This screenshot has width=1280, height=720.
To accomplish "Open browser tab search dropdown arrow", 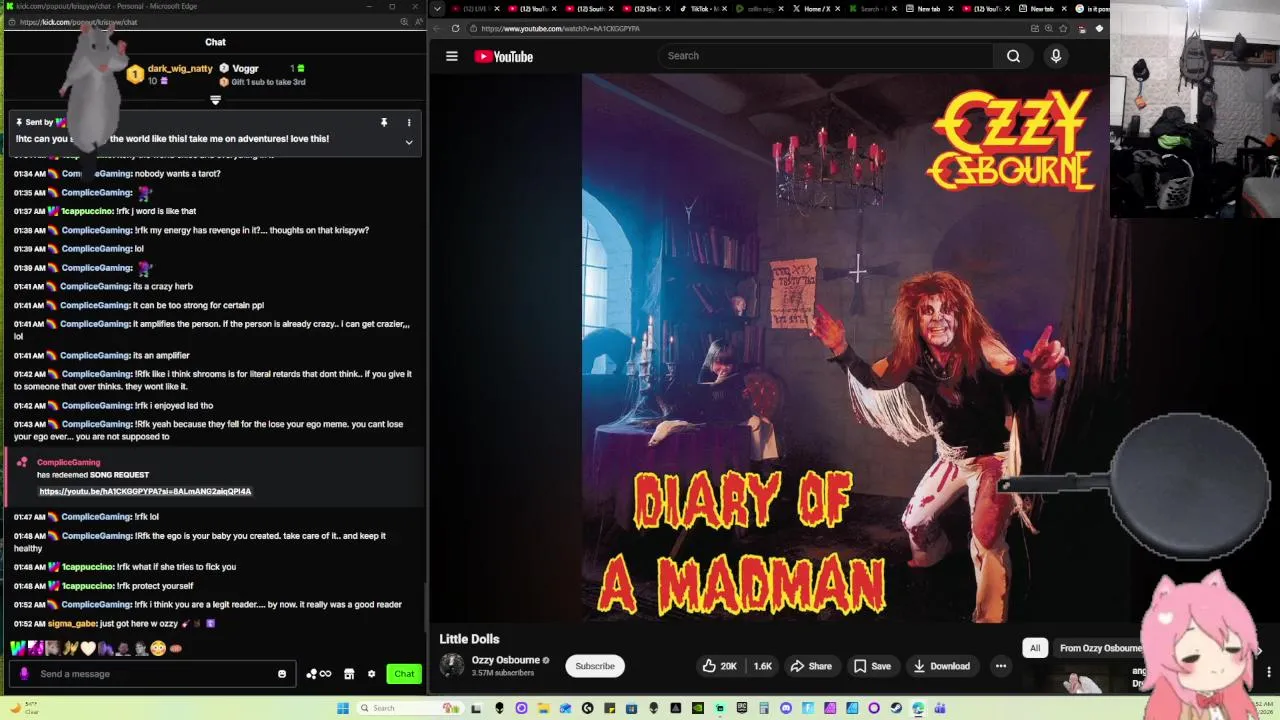I will click(x=436, y=9).
